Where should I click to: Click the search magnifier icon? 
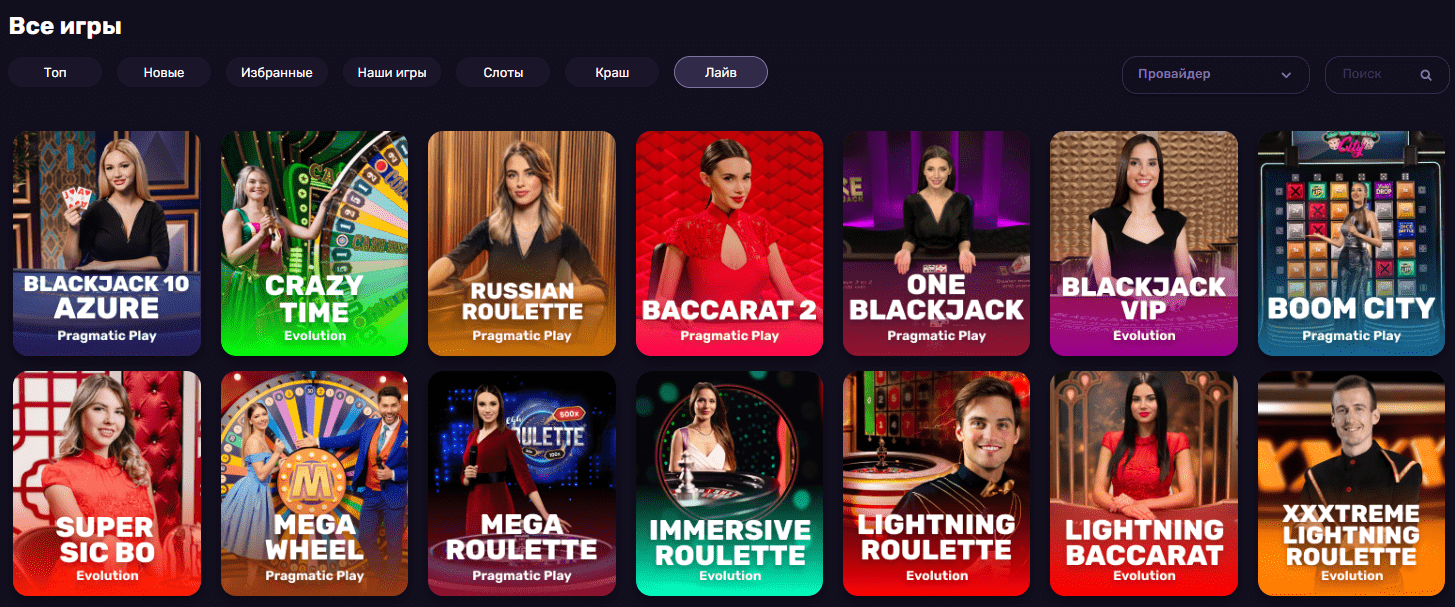coord(1426,74)
